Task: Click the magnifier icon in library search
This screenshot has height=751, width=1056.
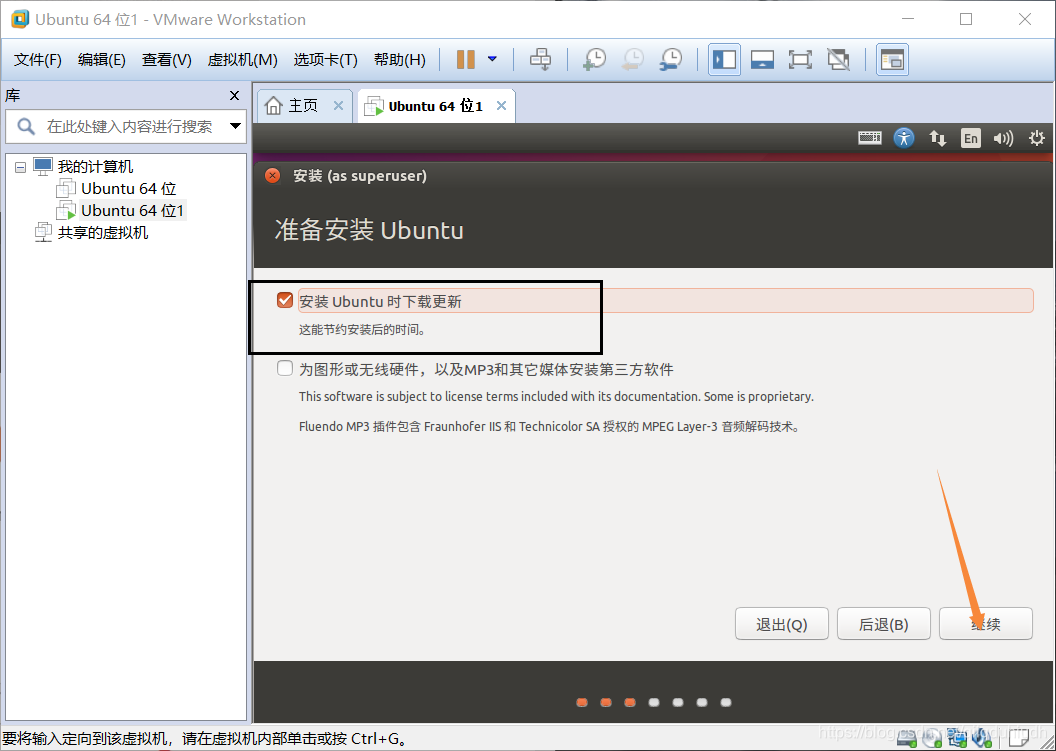Action: tap(26, 126)
